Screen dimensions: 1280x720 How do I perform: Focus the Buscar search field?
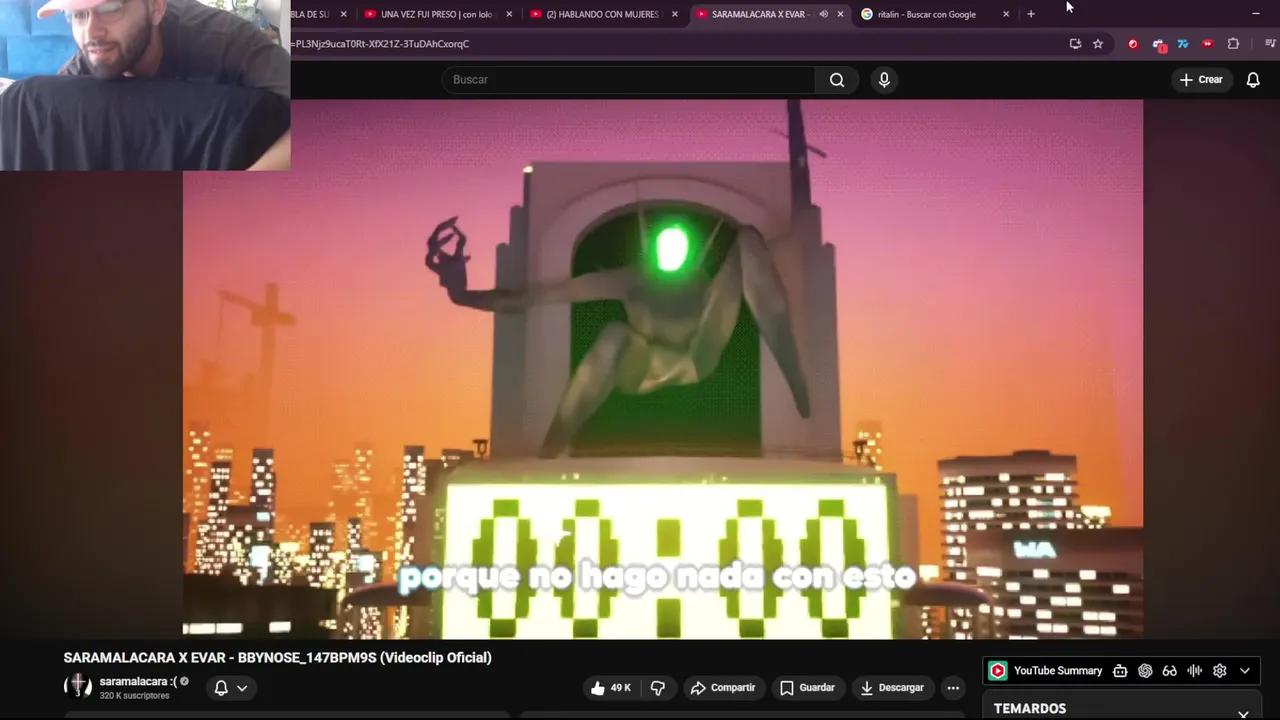coord(629,80)
